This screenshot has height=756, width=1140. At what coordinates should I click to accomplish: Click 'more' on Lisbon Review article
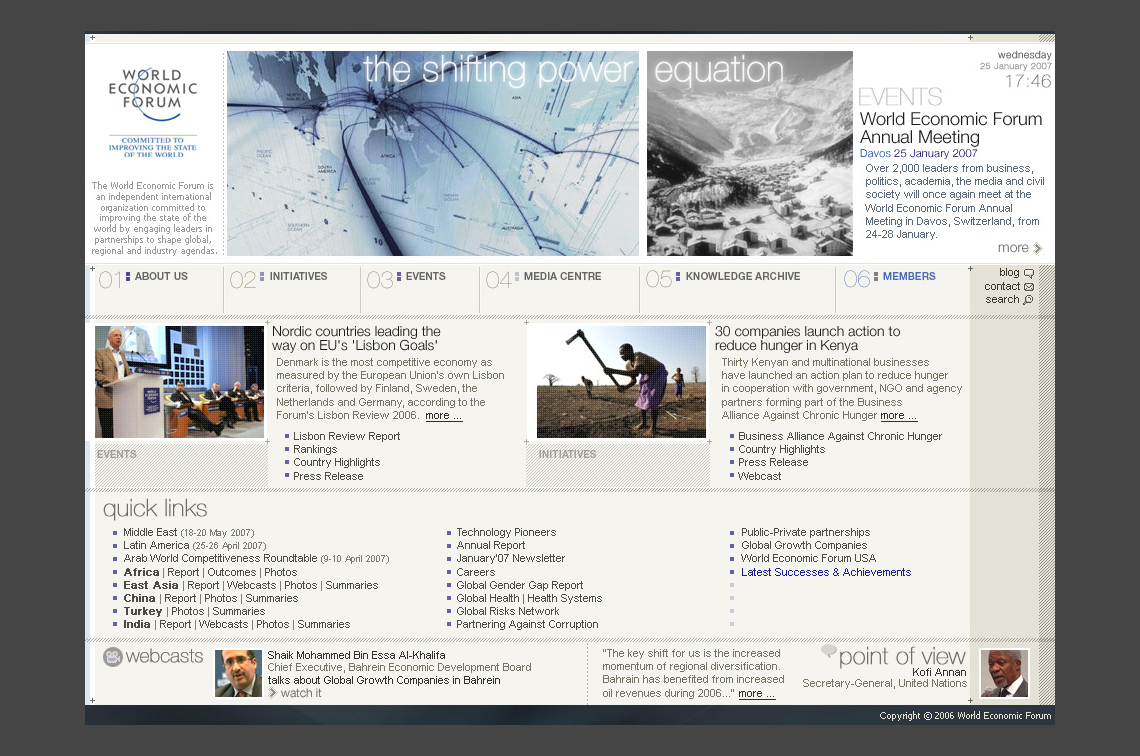(x=443, y=416)
